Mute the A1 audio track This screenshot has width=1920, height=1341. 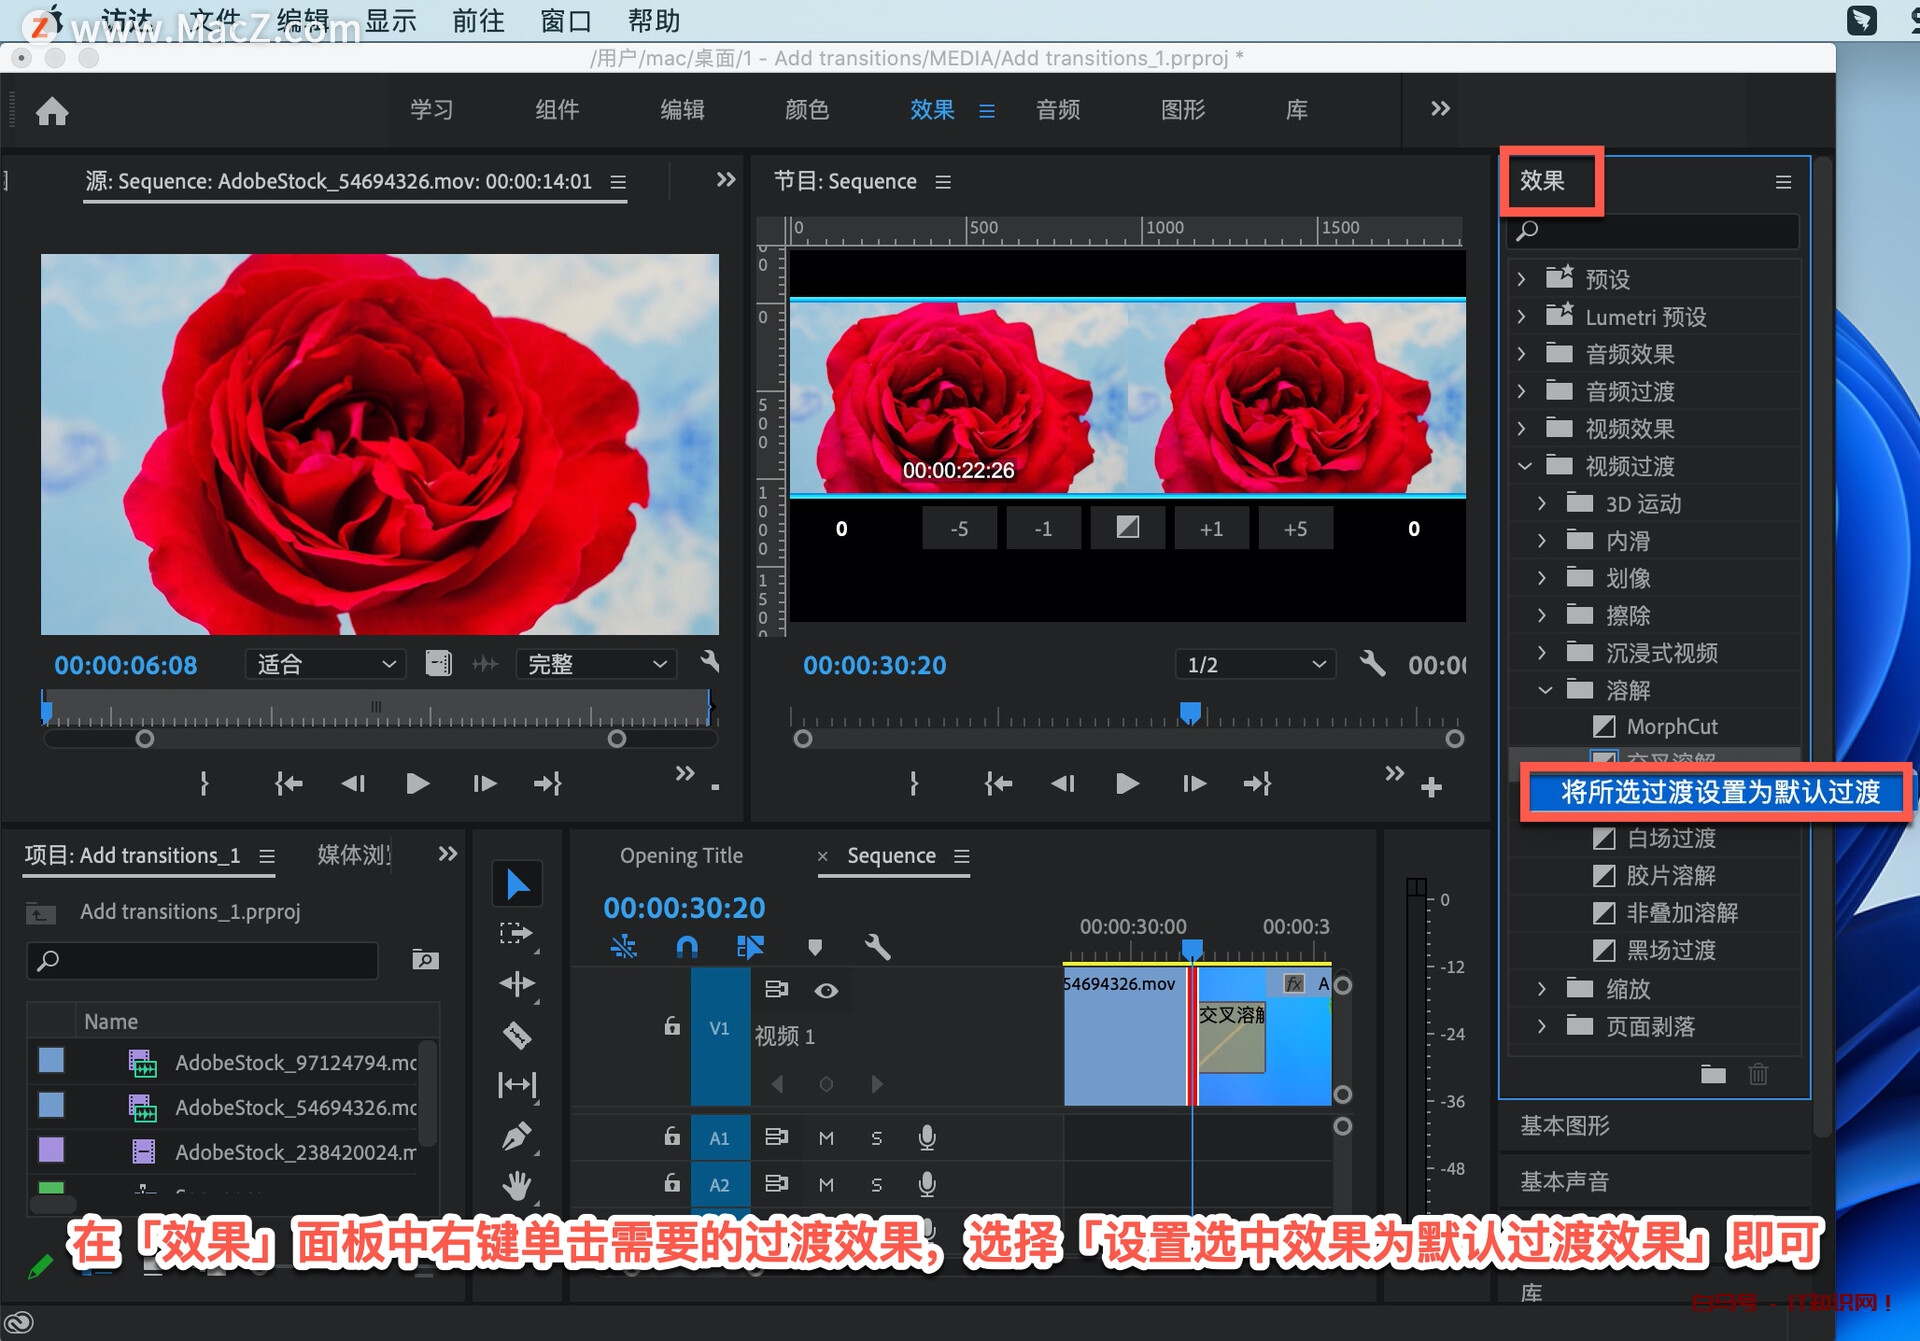pyautogui.click(x=826, y=1138)
